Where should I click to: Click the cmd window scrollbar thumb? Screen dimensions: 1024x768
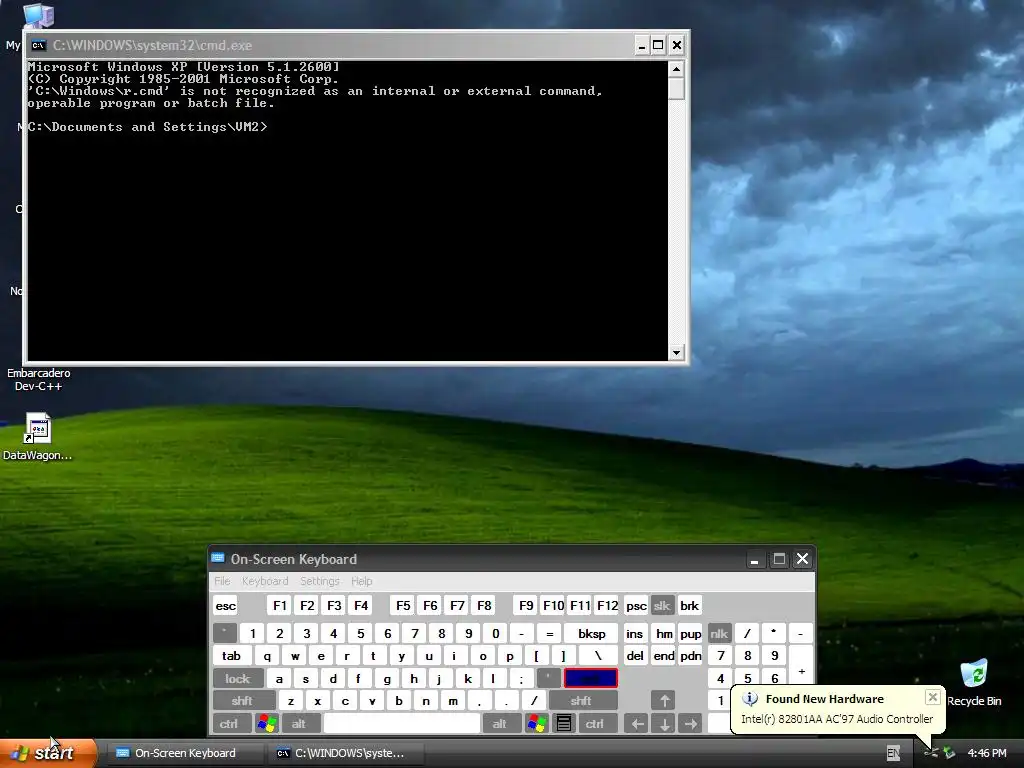coord(677,88)
